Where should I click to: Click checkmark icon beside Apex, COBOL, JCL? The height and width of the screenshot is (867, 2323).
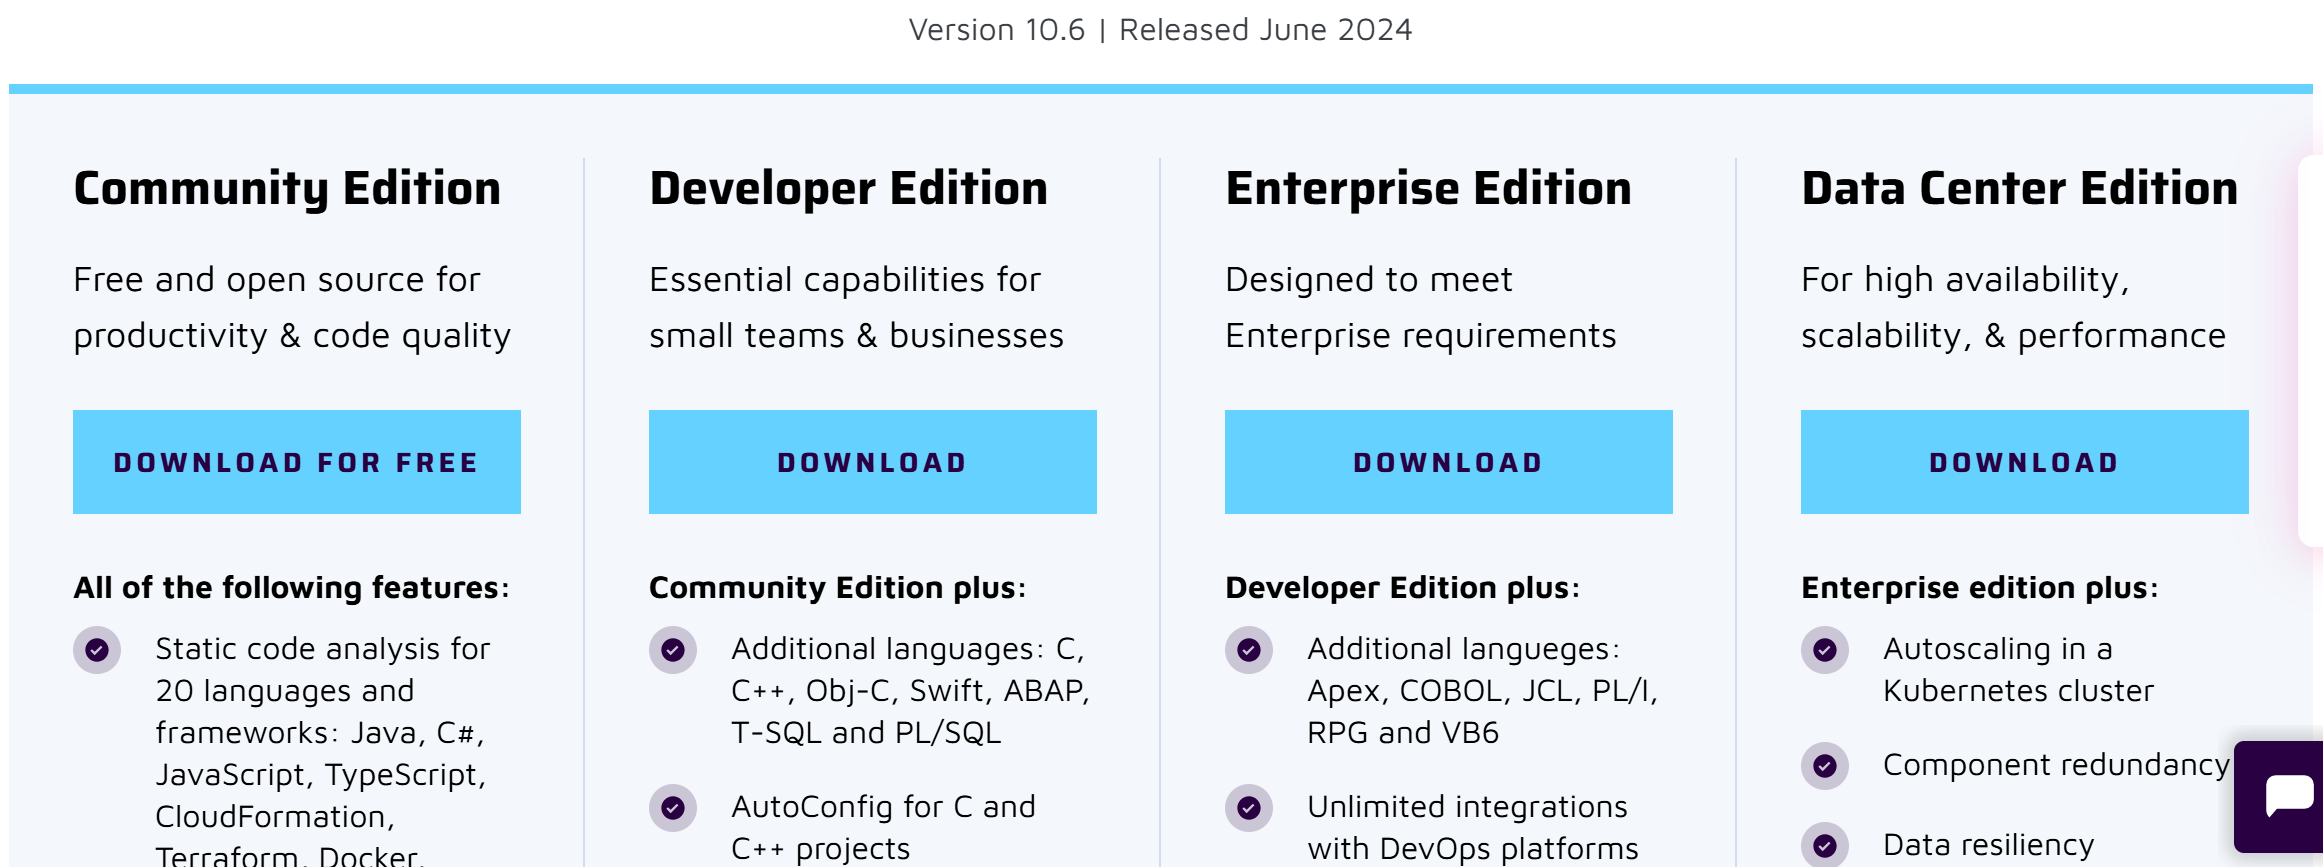click(1249, 650)
